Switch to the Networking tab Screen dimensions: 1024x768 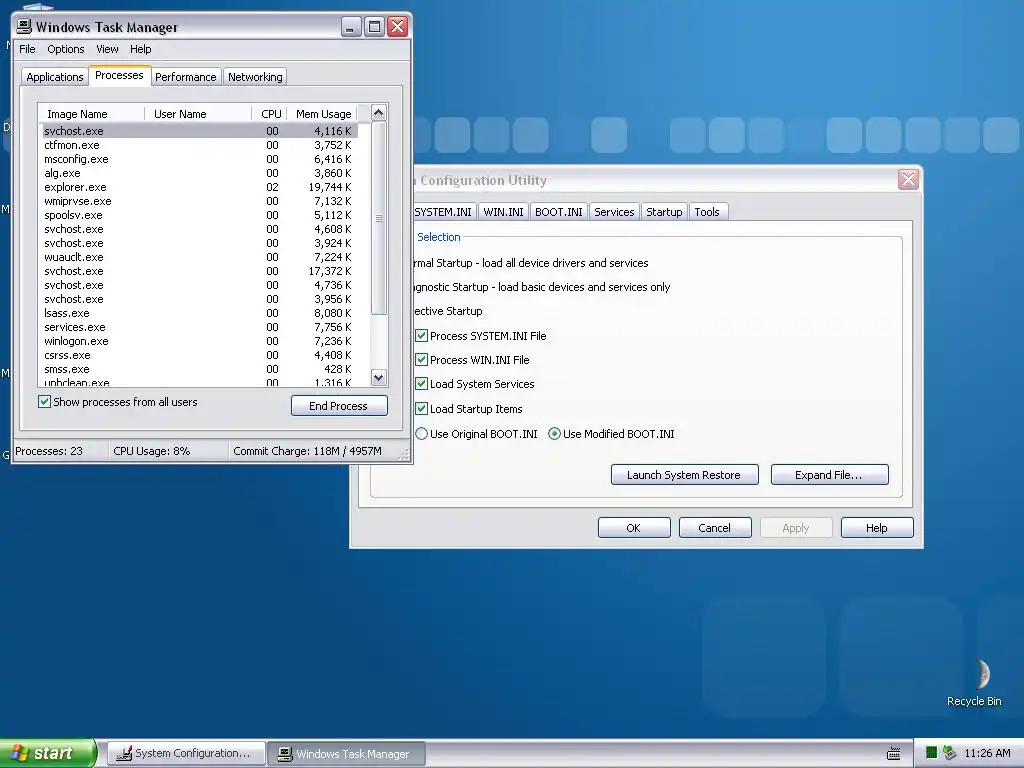[255, 77]
